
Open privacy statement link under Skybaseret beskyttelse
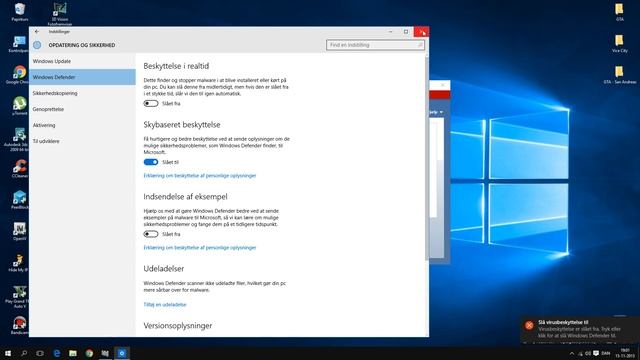pyautogui.click(x=200, y=176)
